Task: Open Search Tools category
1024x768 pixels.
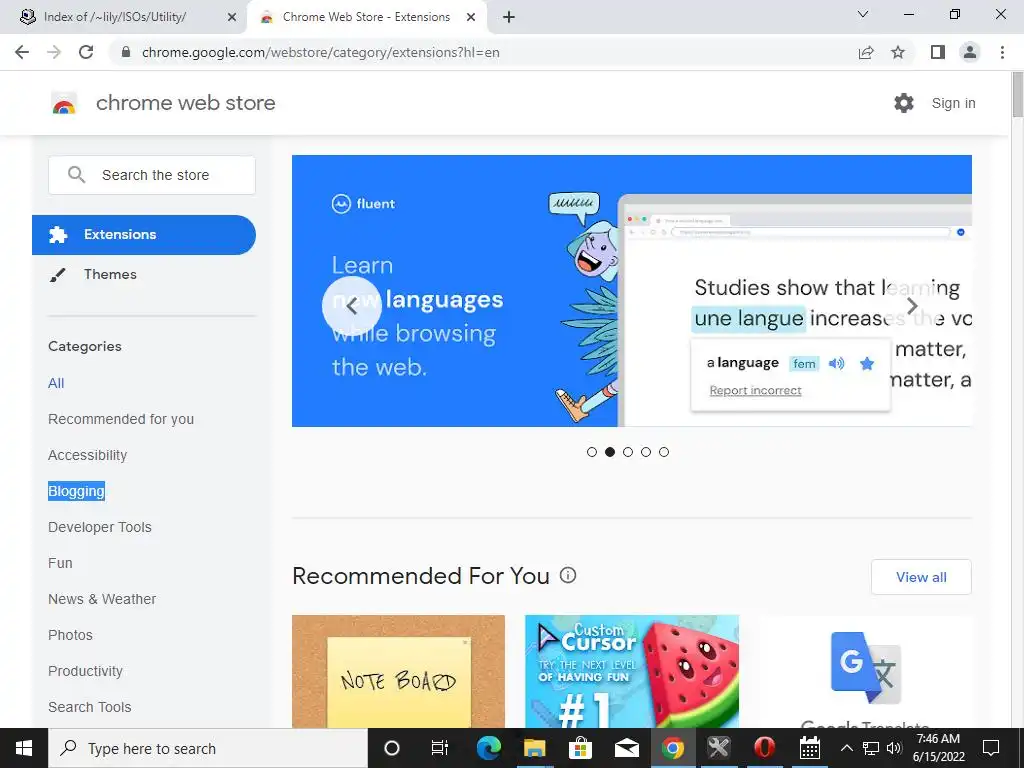Action: 89,707
